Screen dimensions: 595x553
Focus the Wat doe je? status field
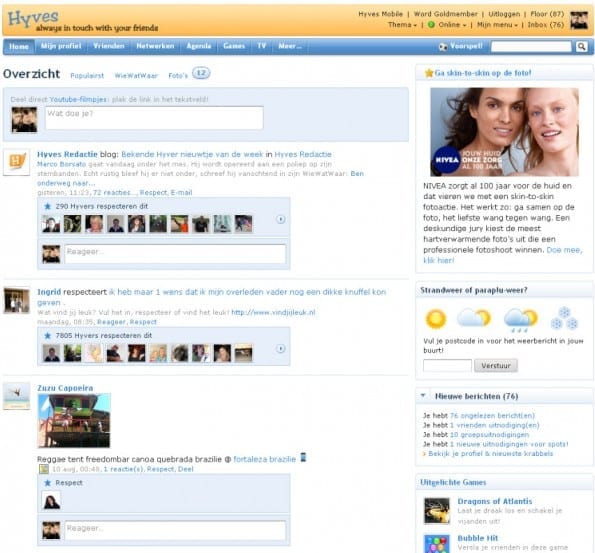[154, 118]
